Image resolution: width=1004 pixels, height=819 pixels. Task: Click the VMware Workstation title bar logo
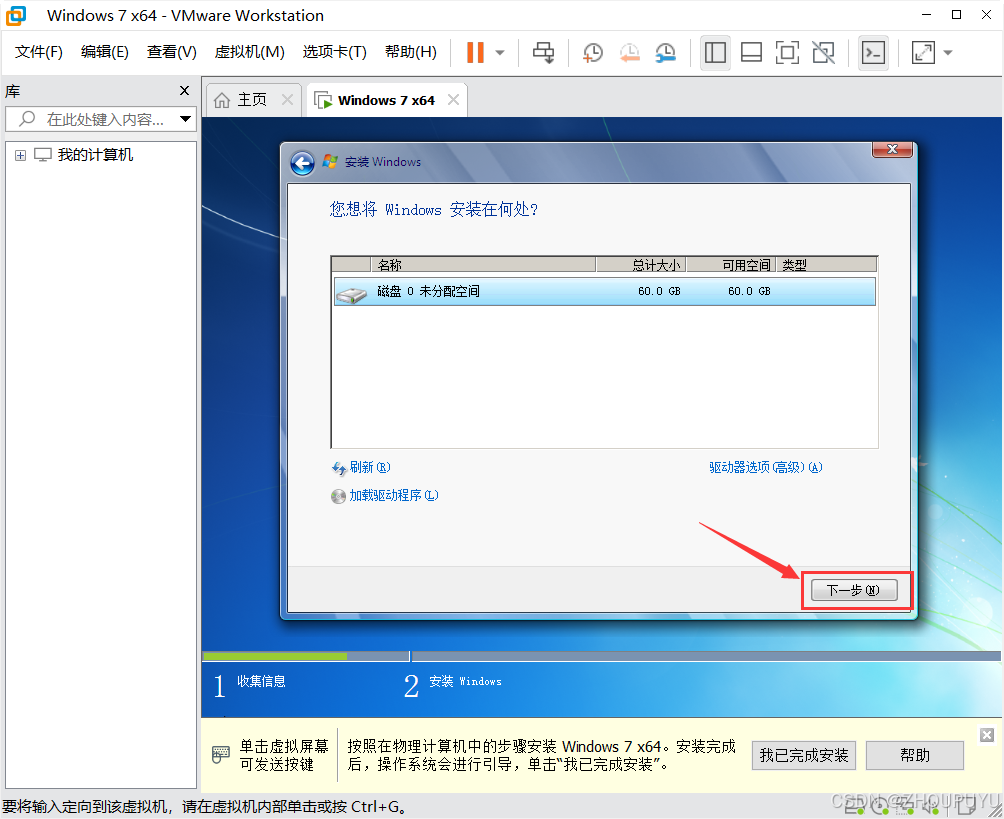point(17,15)
